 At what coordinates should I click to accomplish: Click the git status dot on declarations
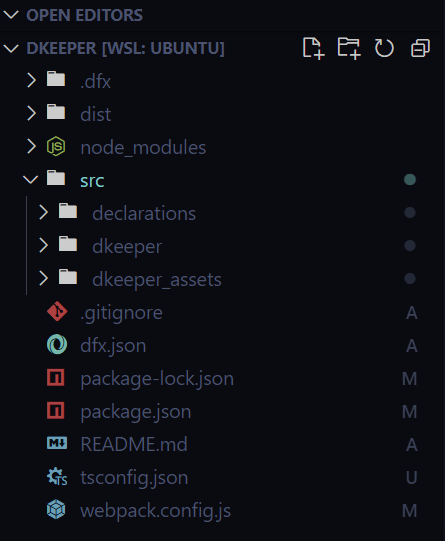pyautogui.click(x=410, y=213)
